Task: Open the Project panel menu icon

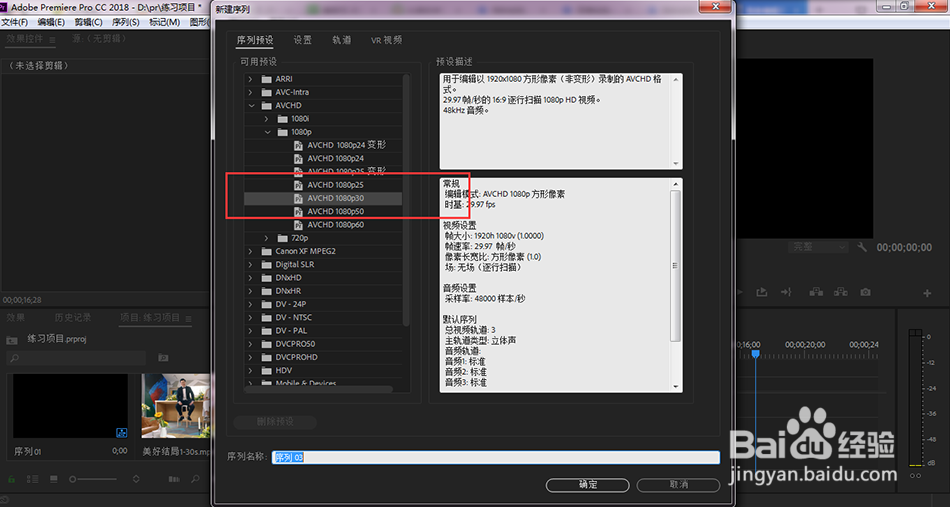Action: 188,318
